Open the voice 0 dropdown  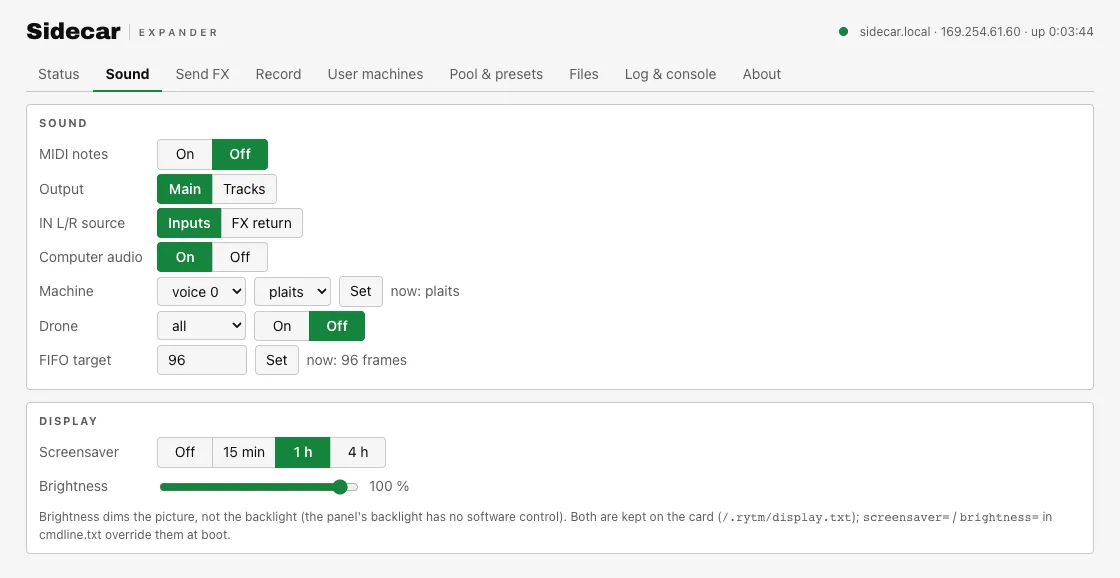(x=201, y=292)
